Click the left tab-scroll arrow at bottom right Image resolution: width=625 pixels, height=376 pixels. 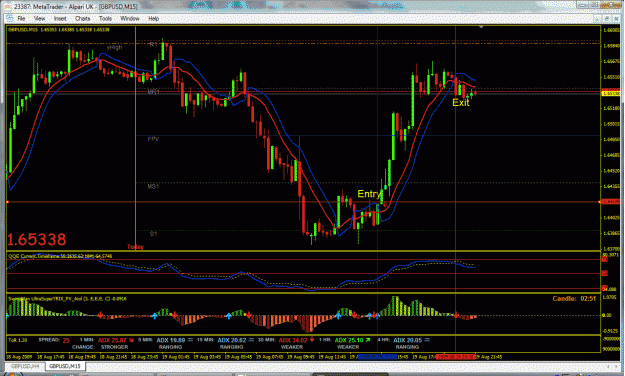[609, 366]
